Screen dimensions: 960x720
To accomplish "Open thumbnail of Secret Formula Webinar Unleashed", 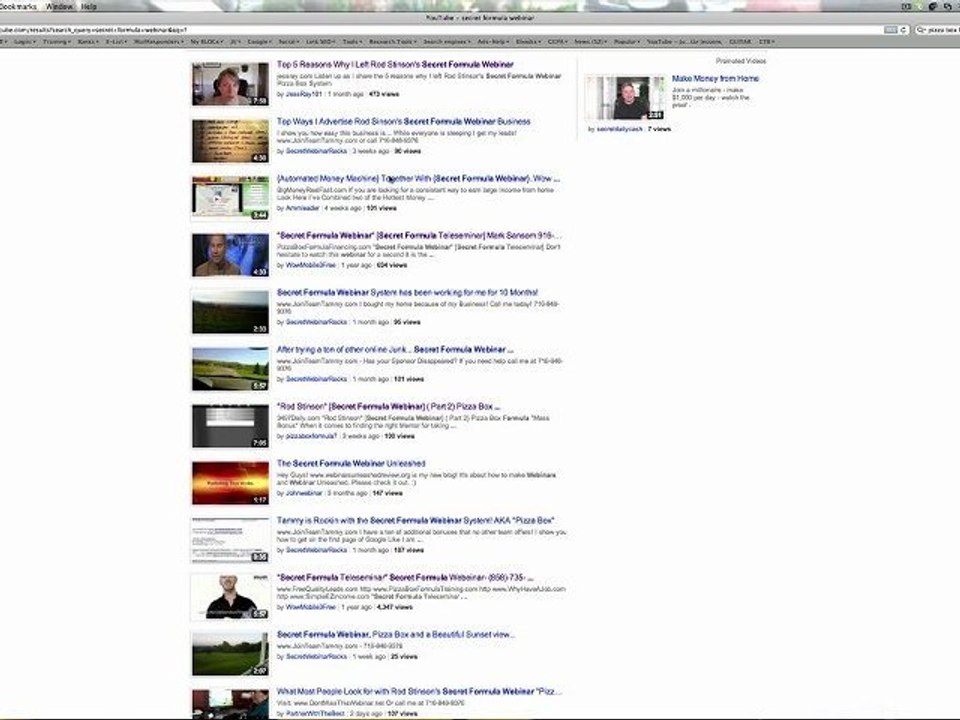I will coord(230,483).
